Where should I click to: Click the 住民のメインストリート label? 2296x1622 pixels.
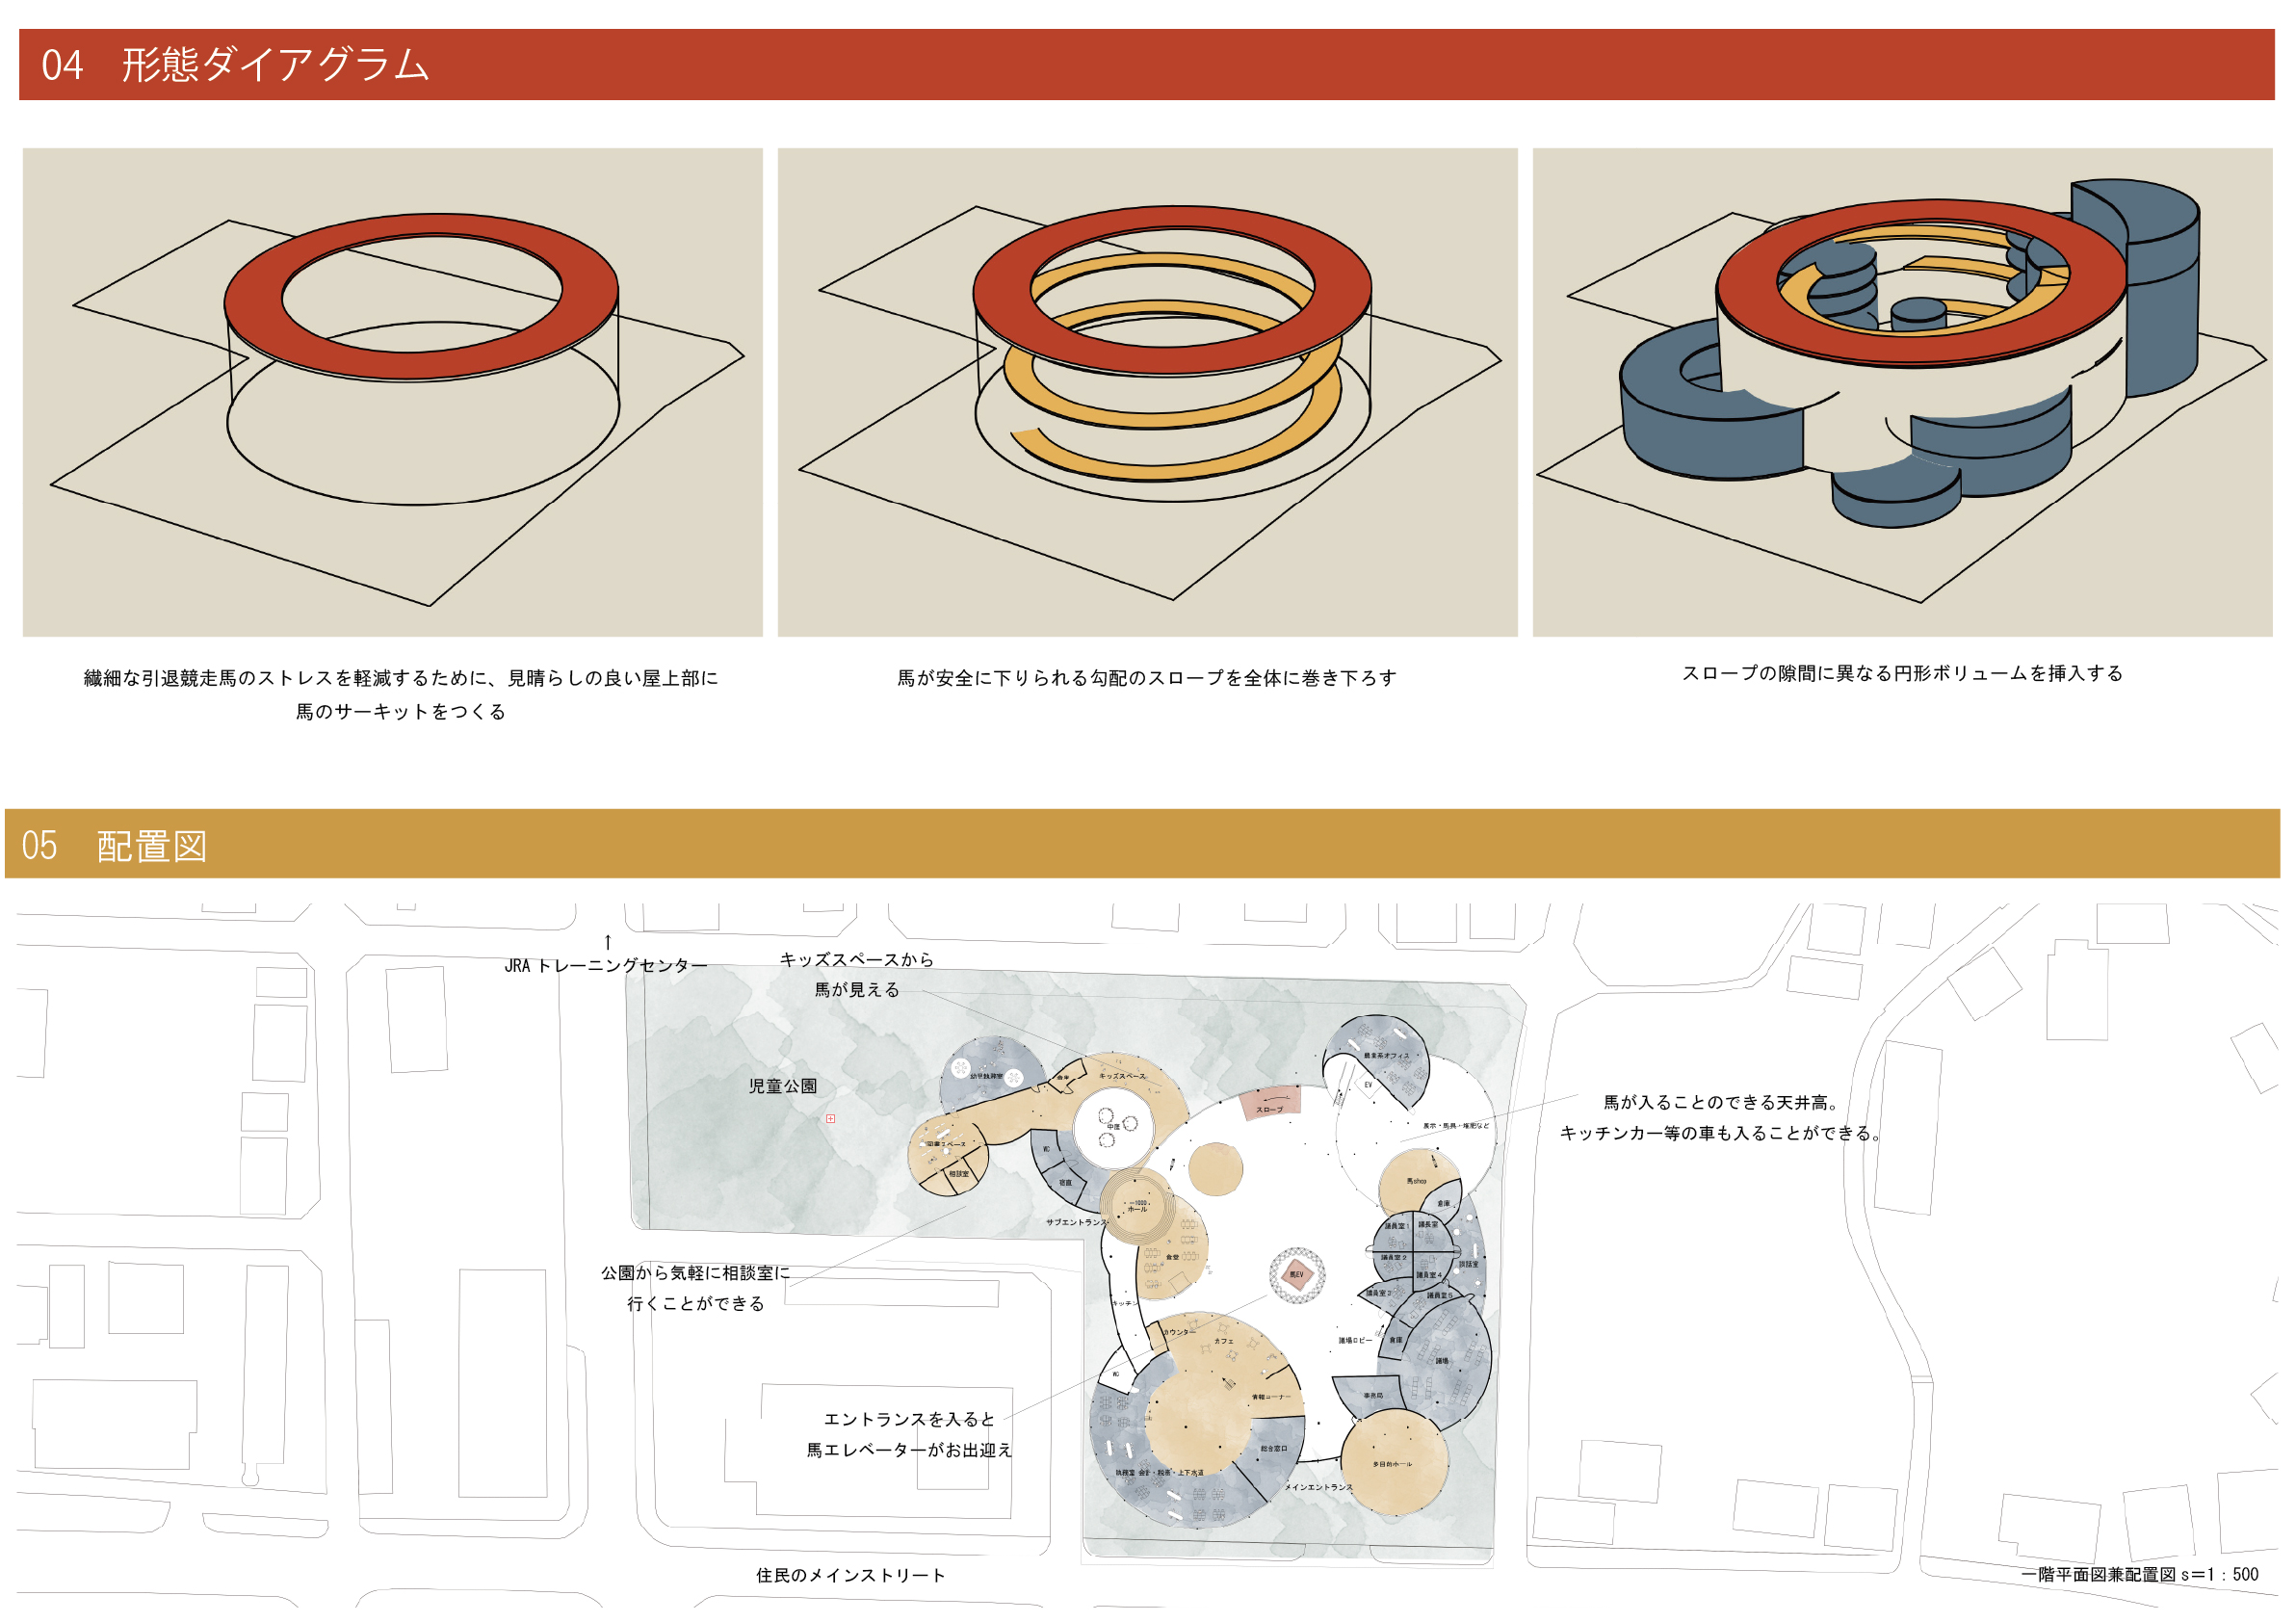pyautogui.click(x=850, y=1576)
